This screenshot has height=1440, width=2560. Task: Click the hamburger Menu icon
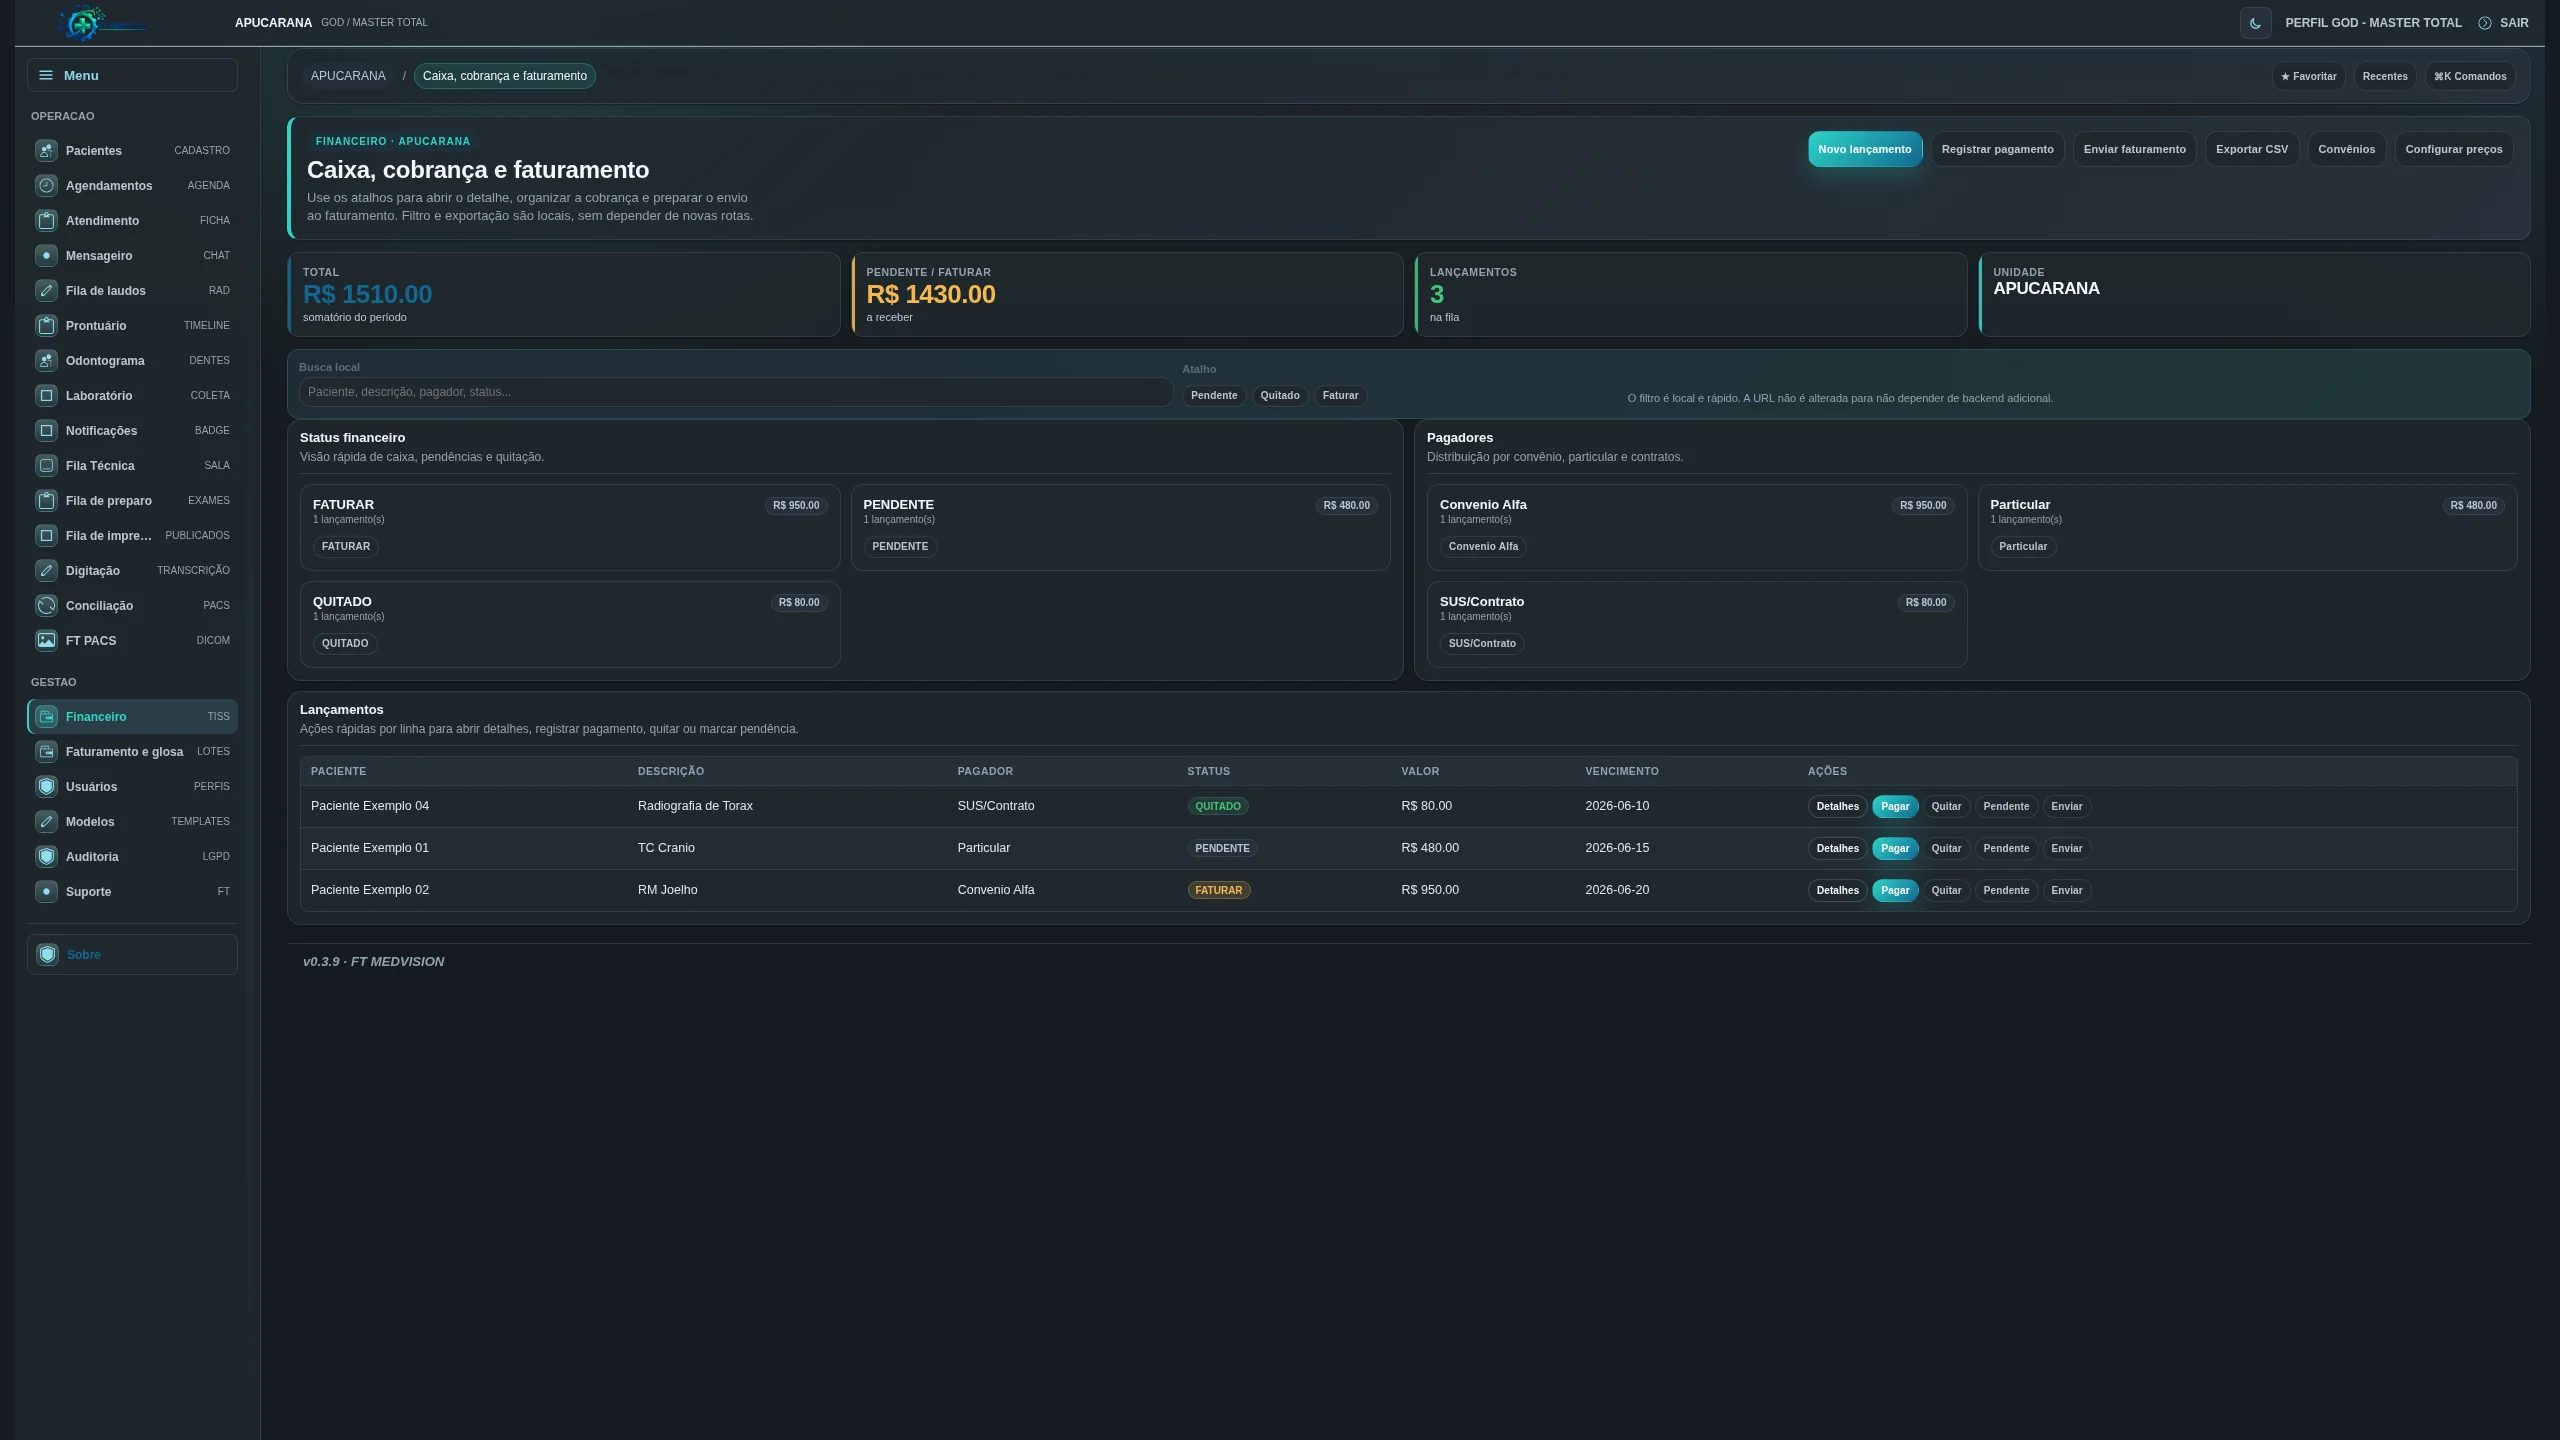point(46,75)
